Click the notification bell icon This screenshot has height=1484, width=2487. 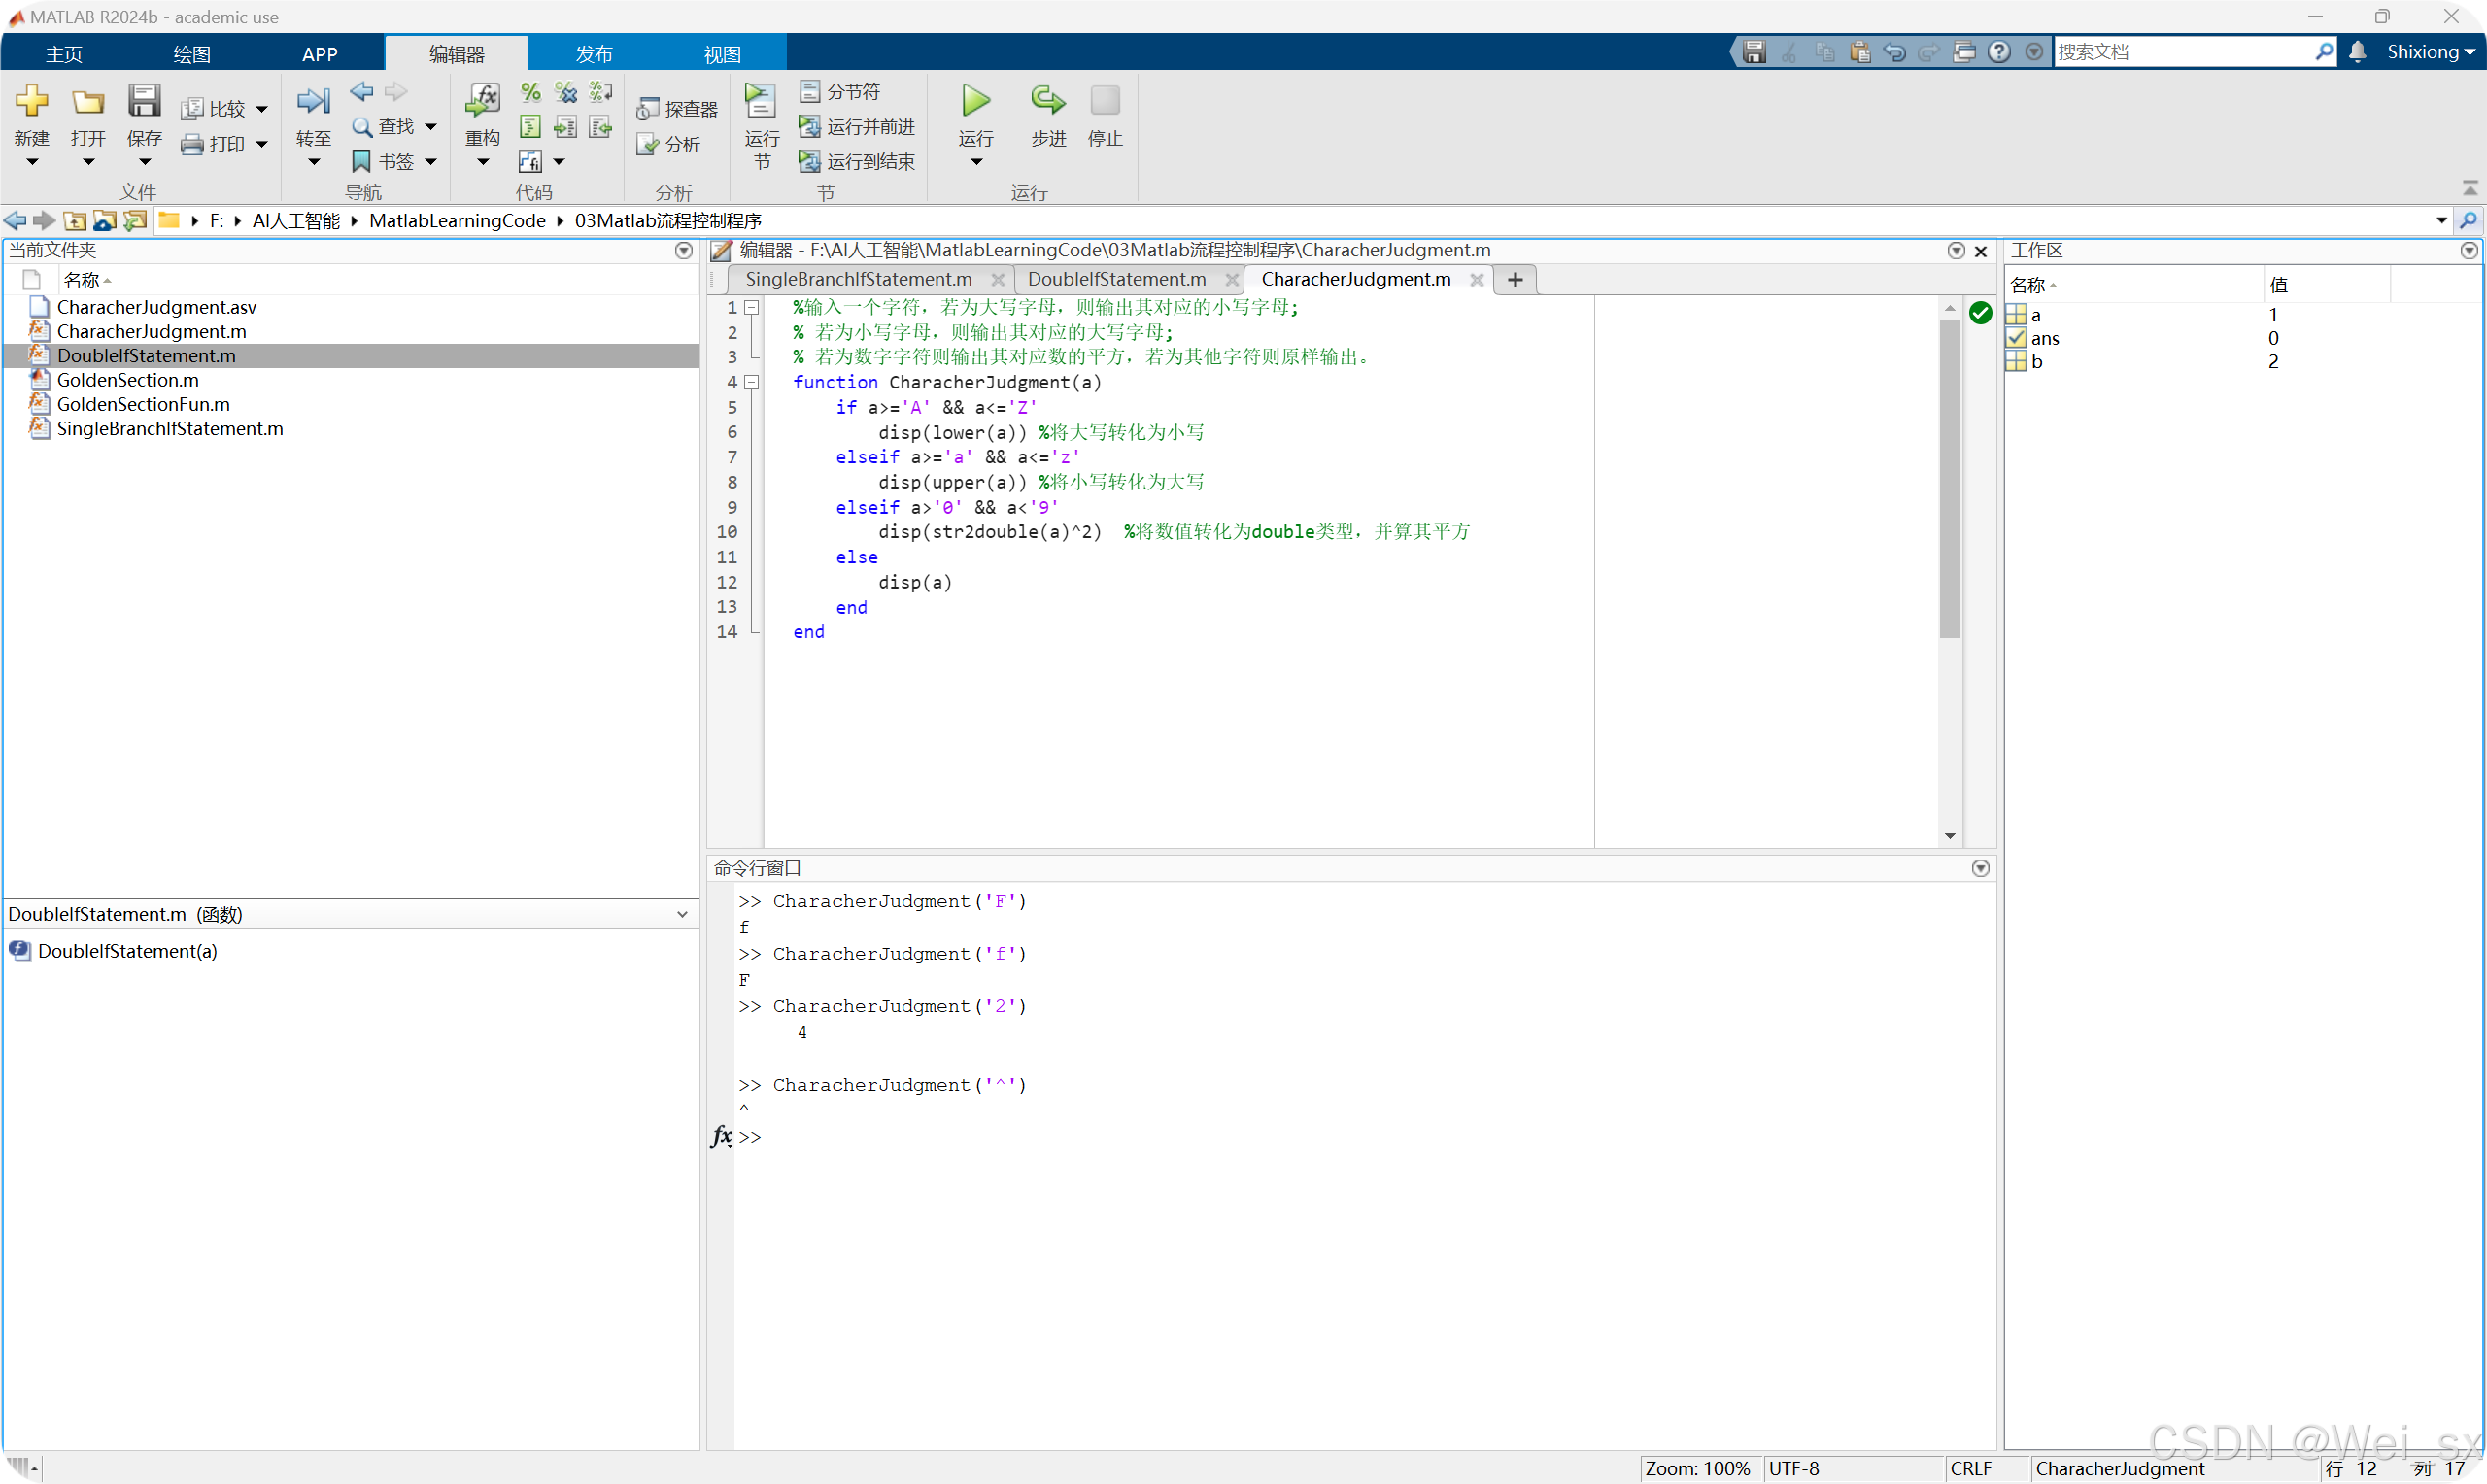[x=2357, y=52]
